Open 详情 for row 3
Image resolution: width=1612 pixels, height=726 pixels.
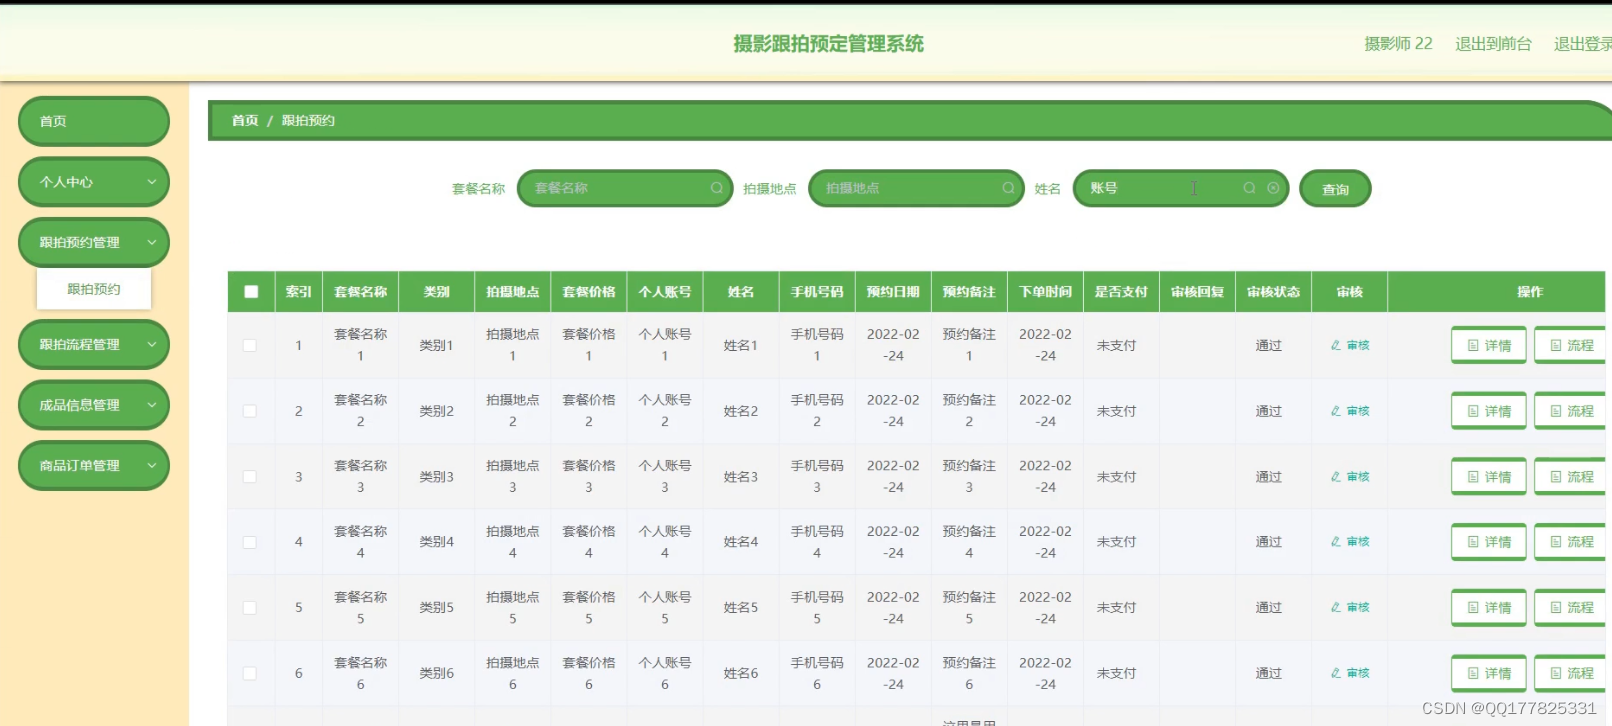(x=1489, y=477)
